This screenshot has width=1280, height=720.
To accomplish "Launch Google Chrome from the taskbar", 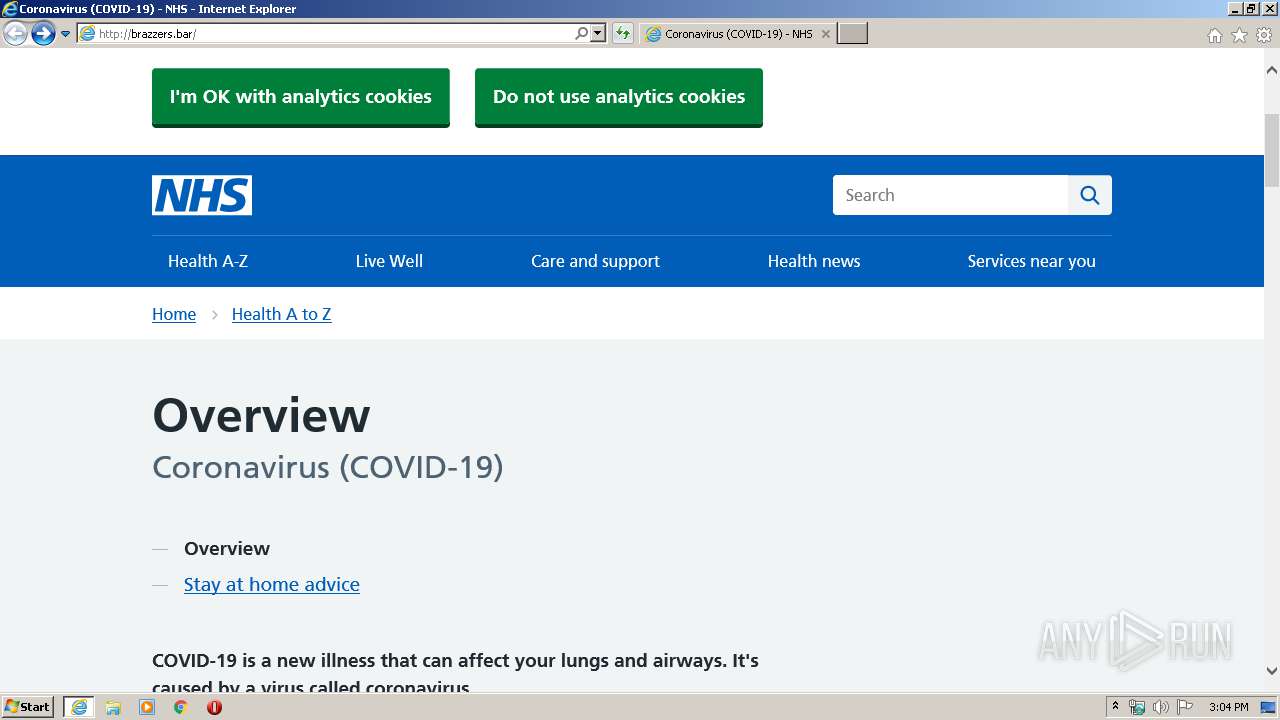I will click(x=181, y=707).
